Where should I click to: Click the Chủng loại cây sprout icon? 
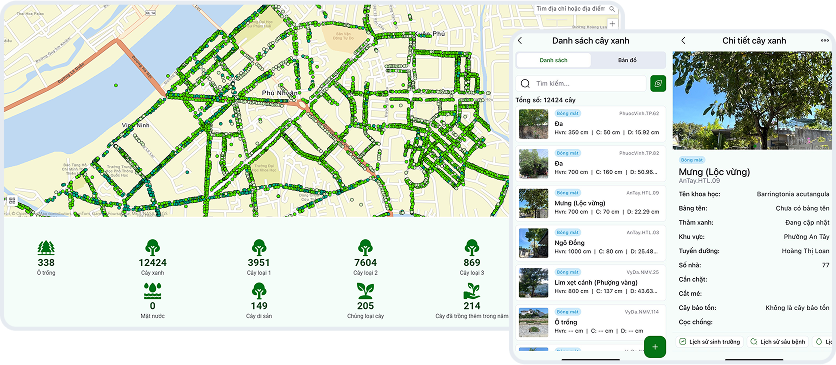365,291
